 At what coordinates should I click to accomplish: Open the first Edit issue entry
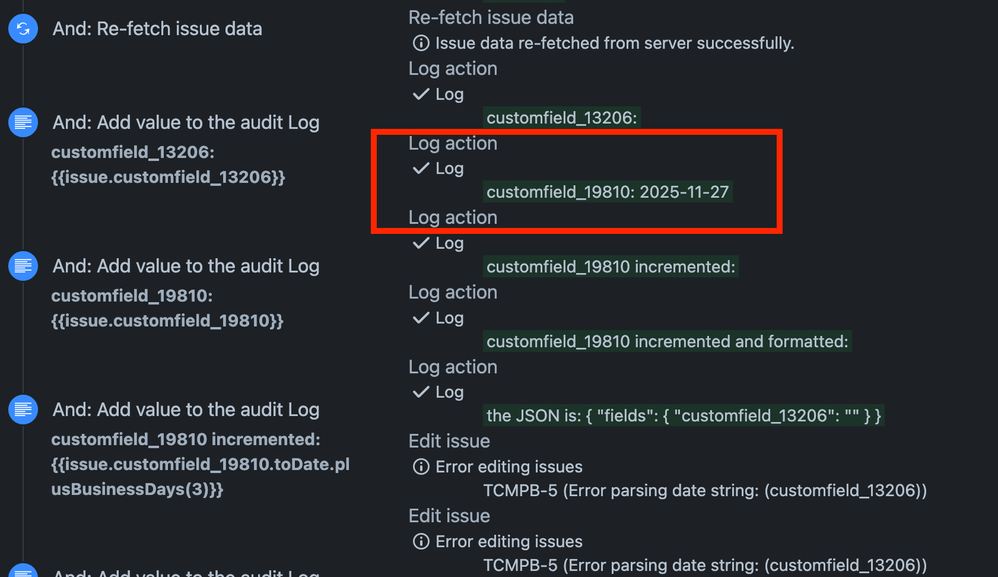click(448, 441)
